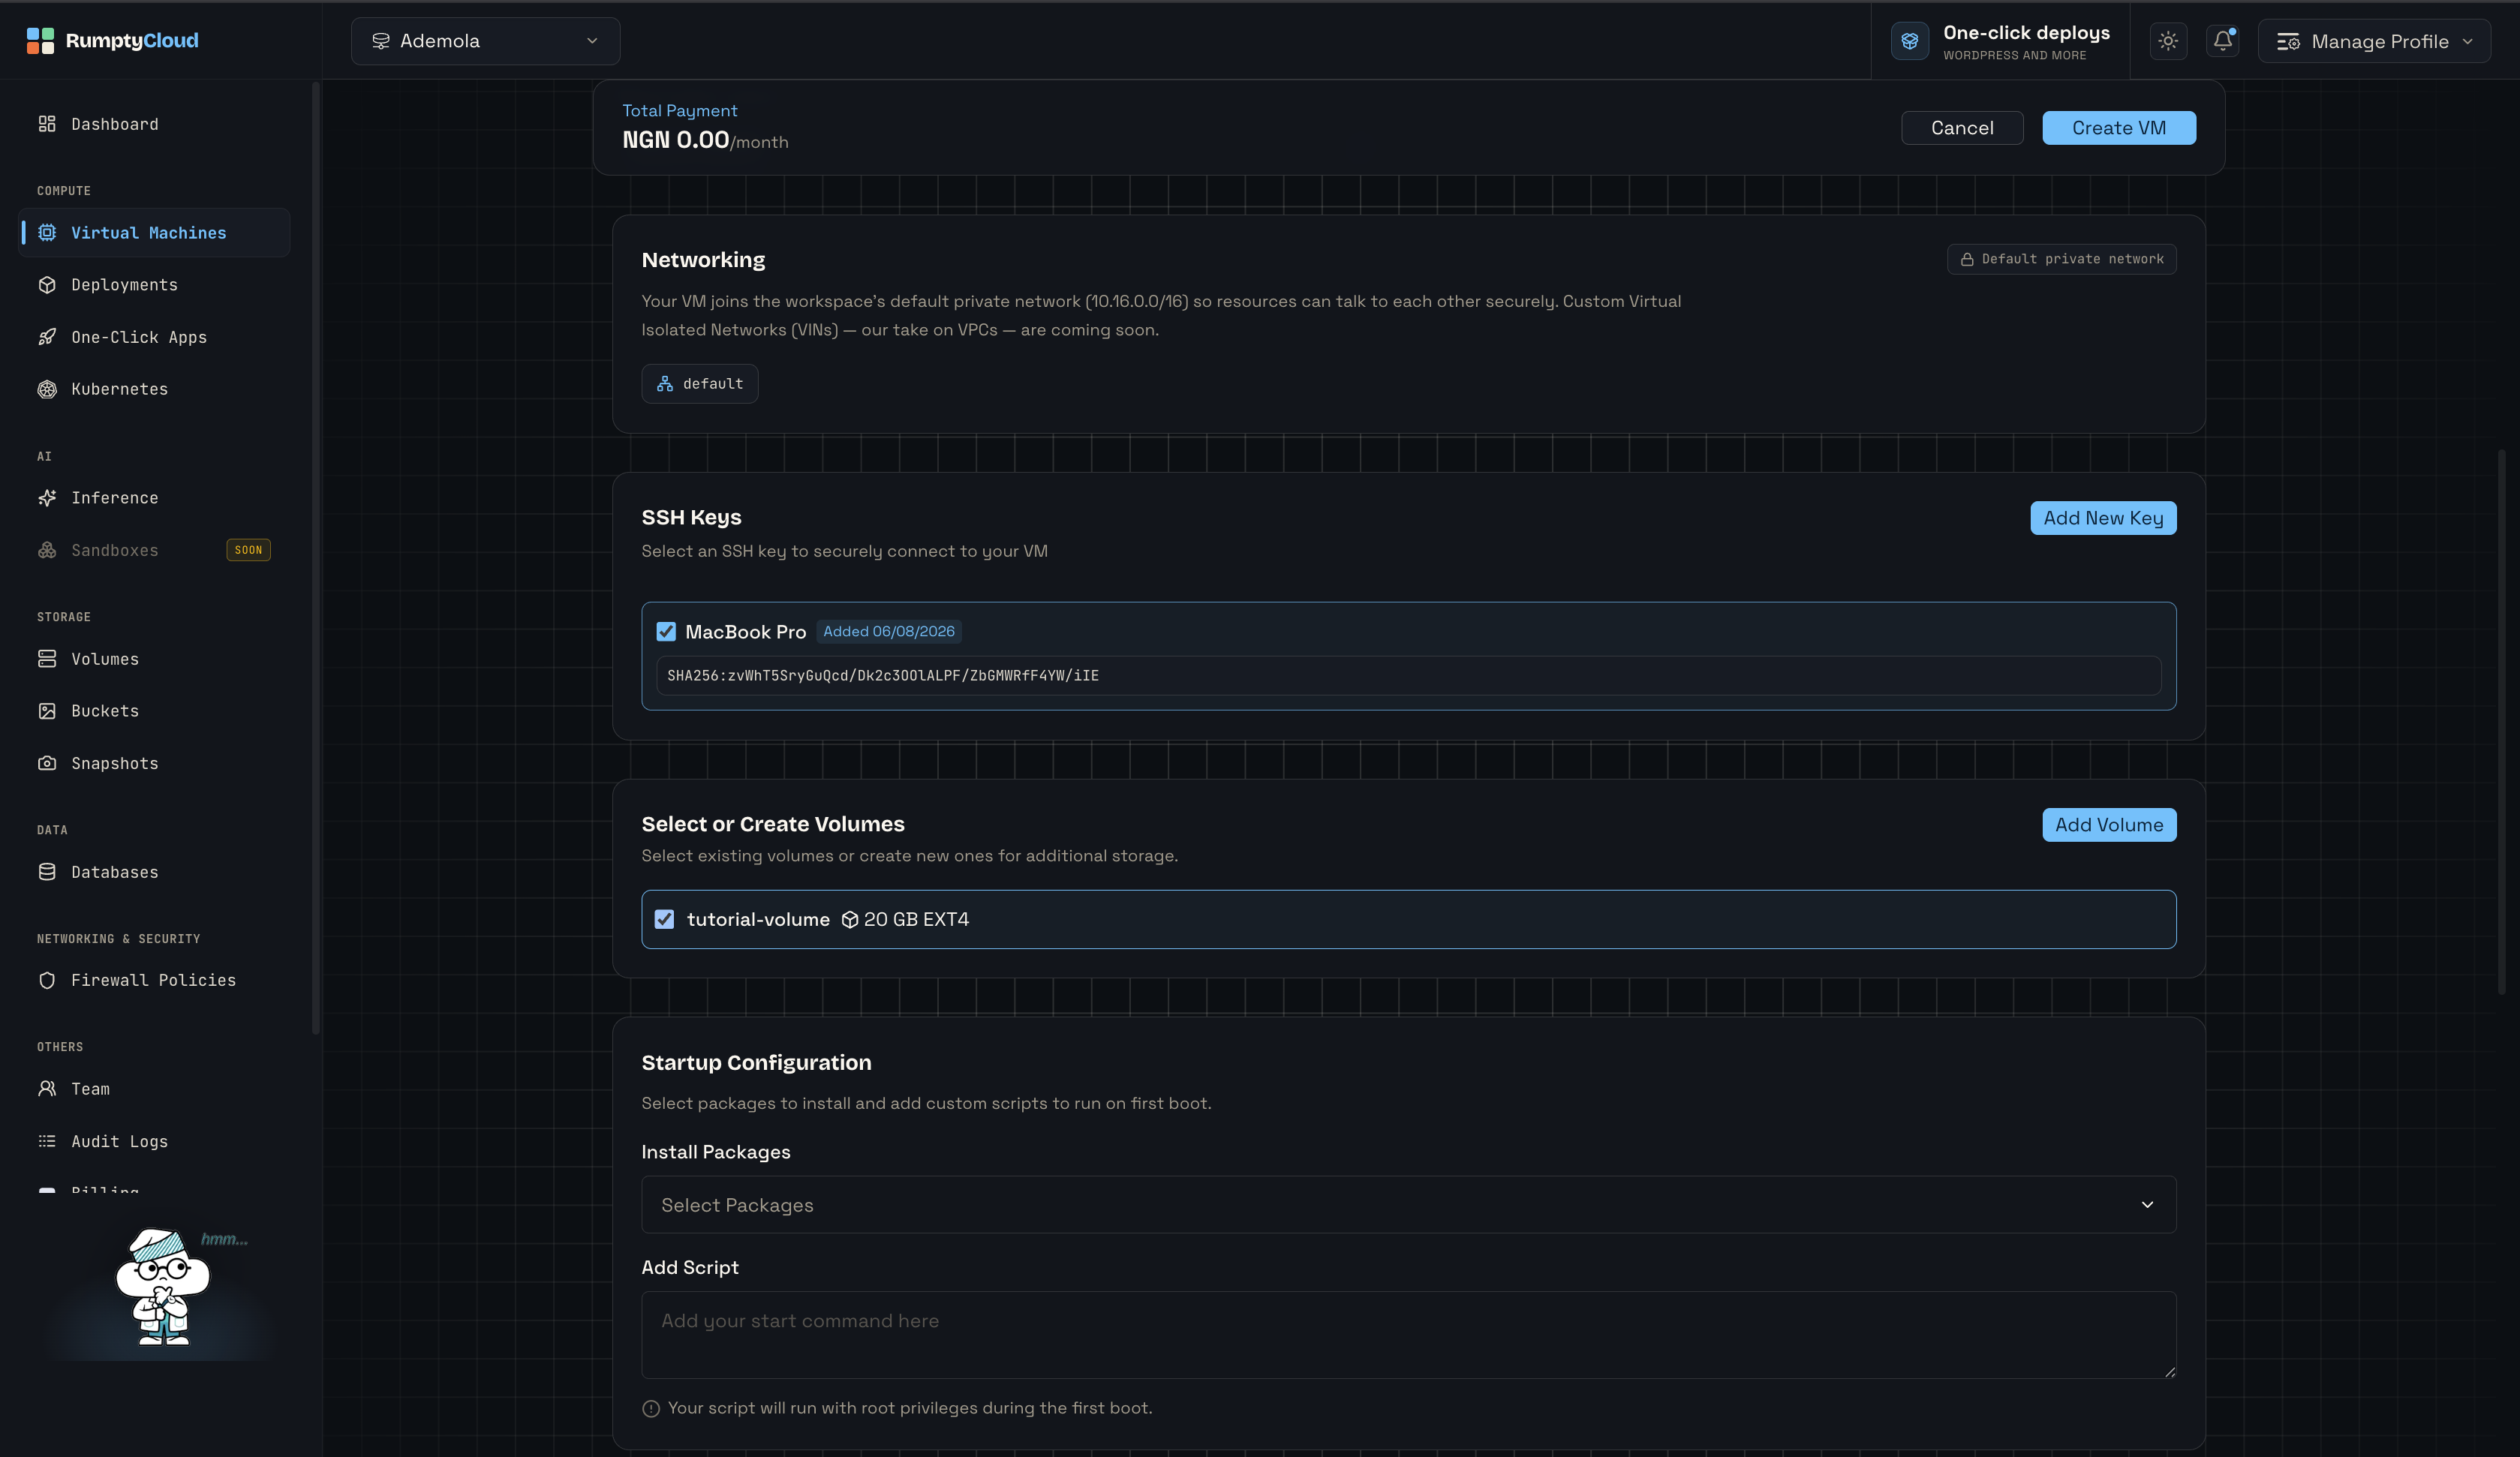2520x1457 pixels.
Task: Click the One-Click Apps rocket icon
Action: click(x=47, y=337)
